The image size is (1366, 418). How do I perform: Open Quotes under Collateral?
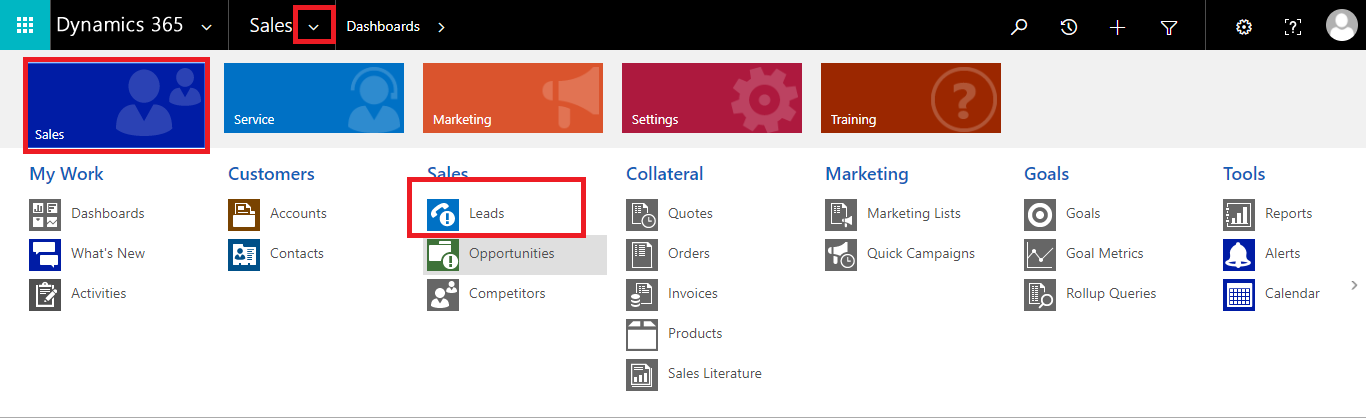tap(689, 213)
